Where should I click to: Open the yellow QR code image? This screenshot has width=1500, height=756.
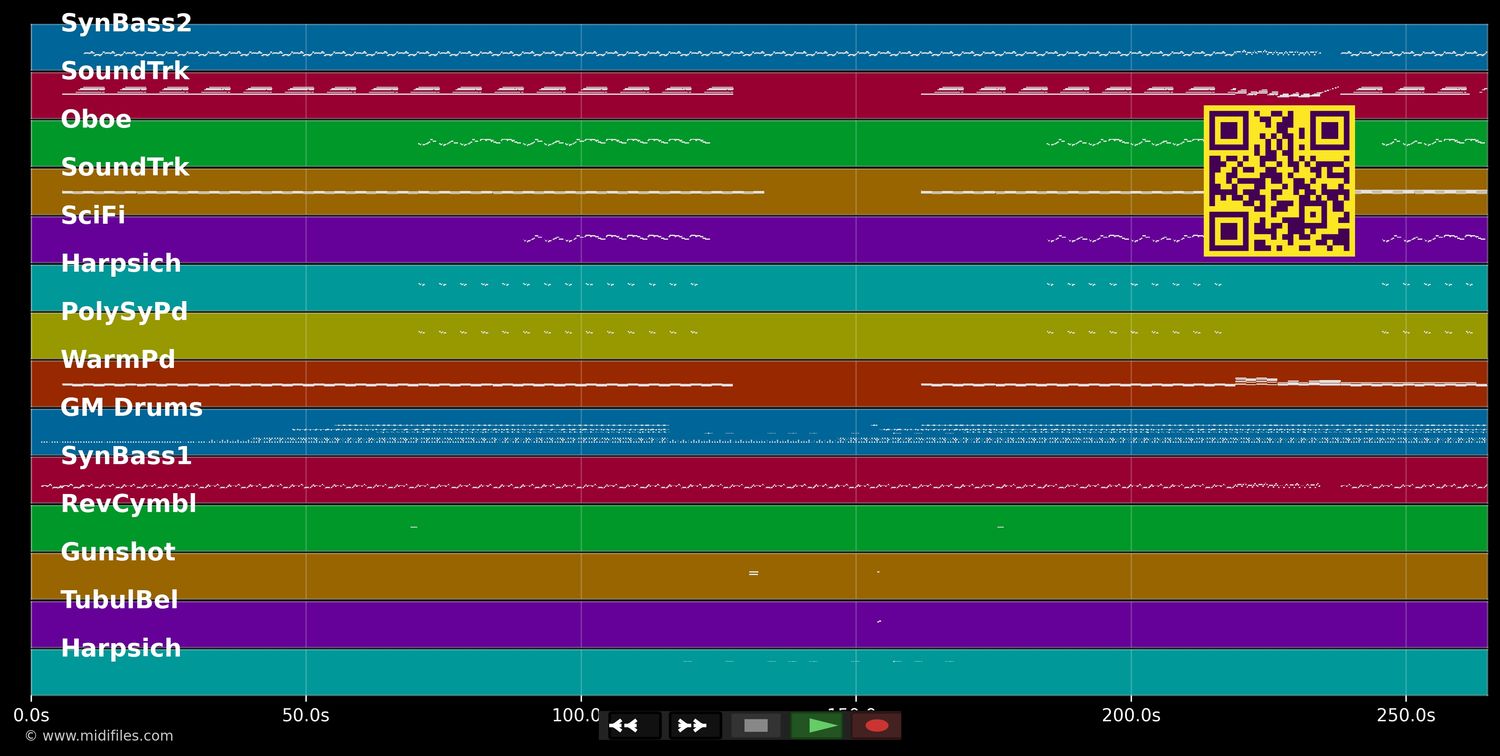[1279, 181]
